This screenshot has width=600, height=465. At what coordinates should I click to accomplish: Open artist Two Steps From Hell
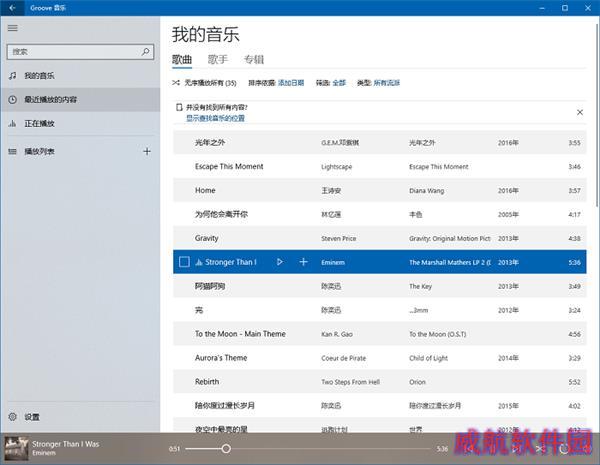click(351, 382)
